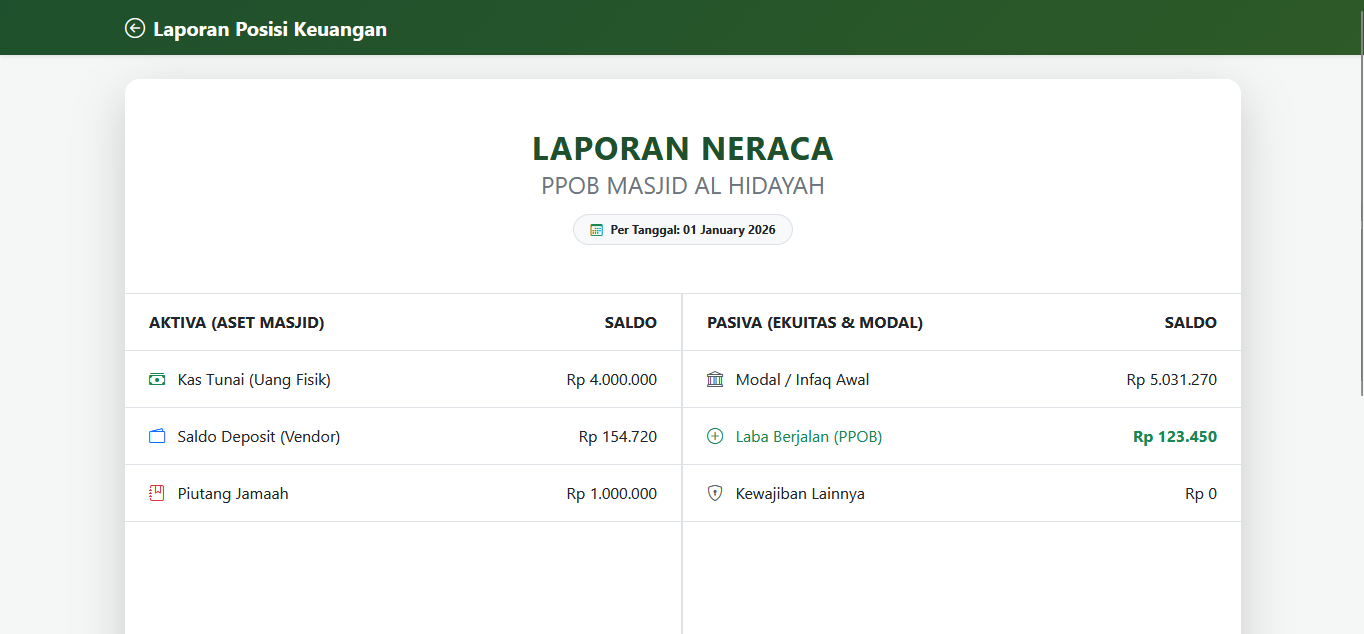1364x634 pixels.
Task: Click the PPOB MASJID AL HIDAYAH subtitle
Action: tap(682, 186)
